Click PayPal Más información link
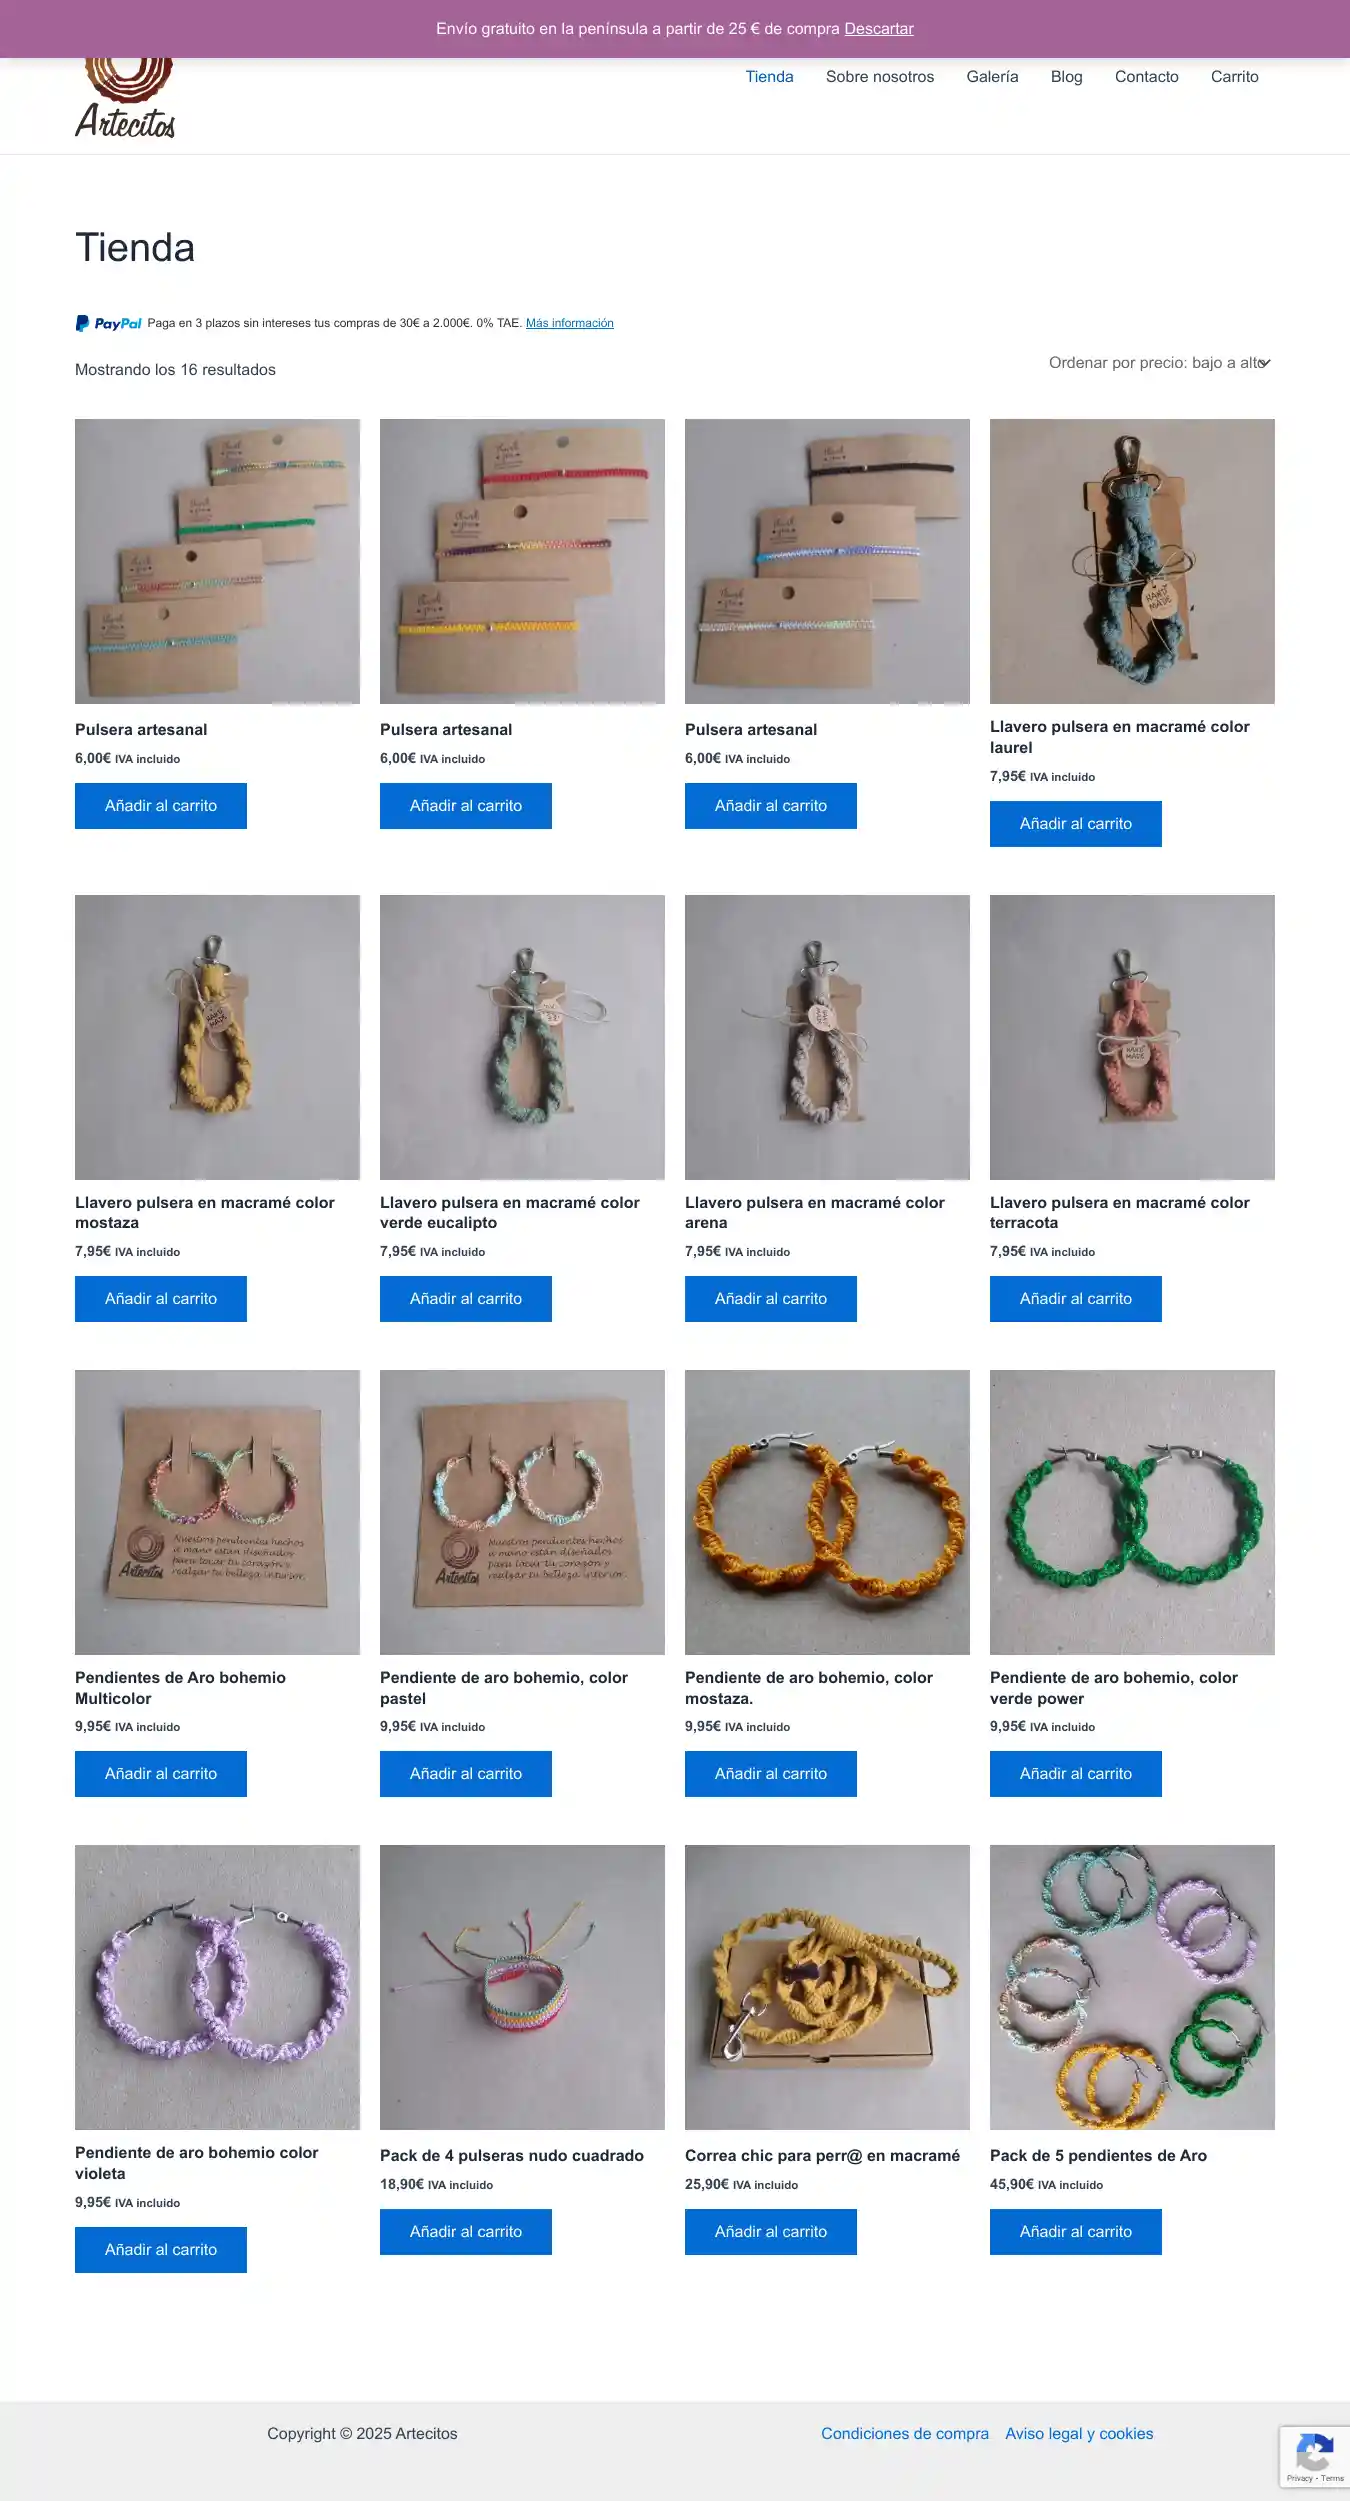Screen dimensions: 1350x2501 [570, 323]
